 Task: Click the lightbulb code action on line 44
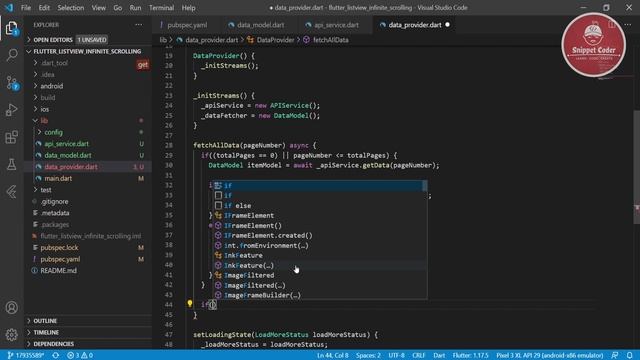point(190,304)
